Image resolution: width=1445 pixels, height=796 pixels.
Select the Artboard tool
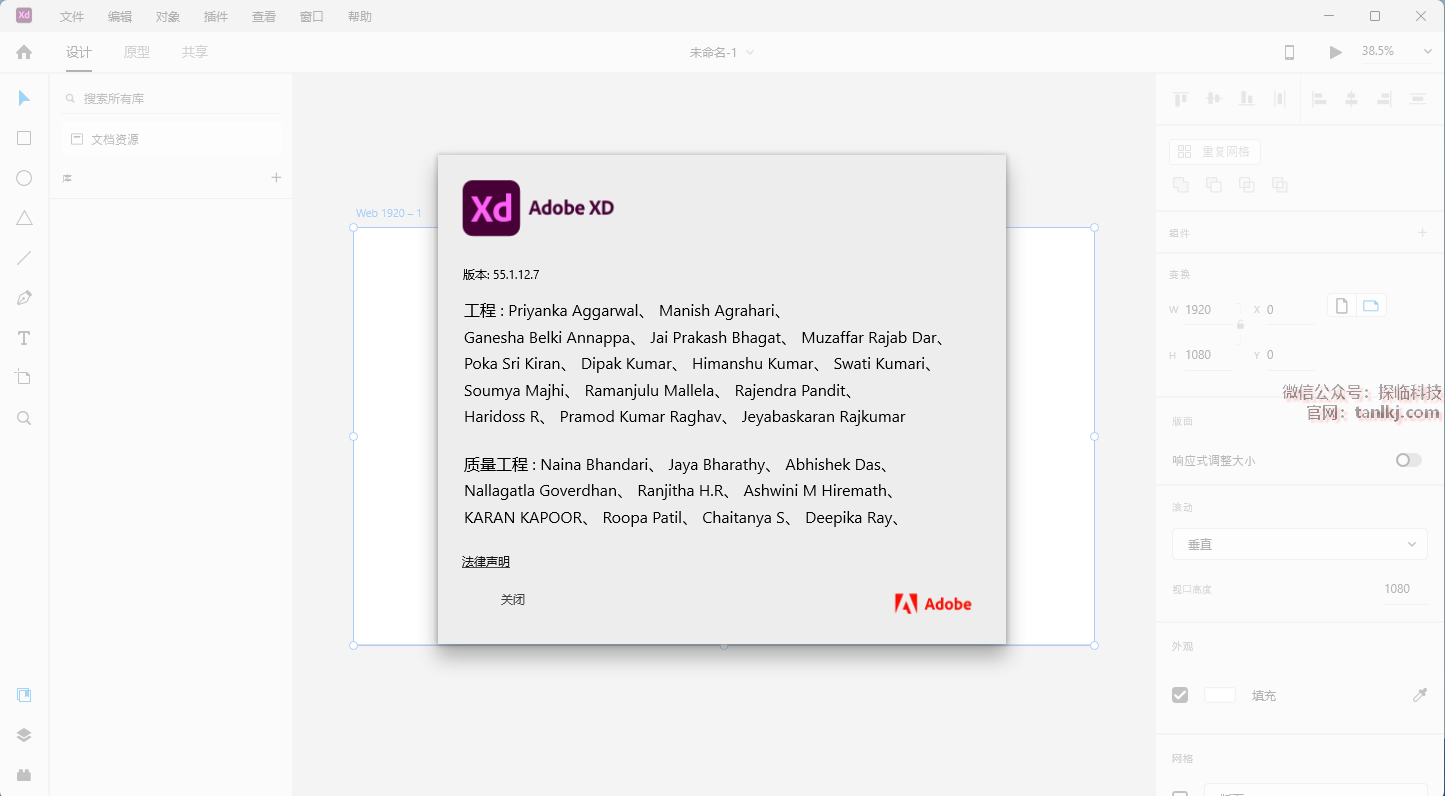pyautogui.click(x=24, y=378)
